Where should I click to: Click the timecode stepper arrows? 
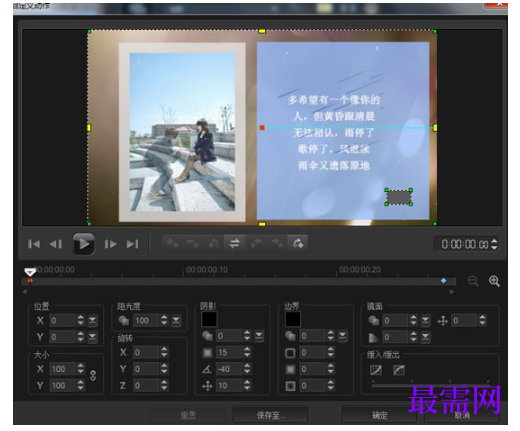494,244
